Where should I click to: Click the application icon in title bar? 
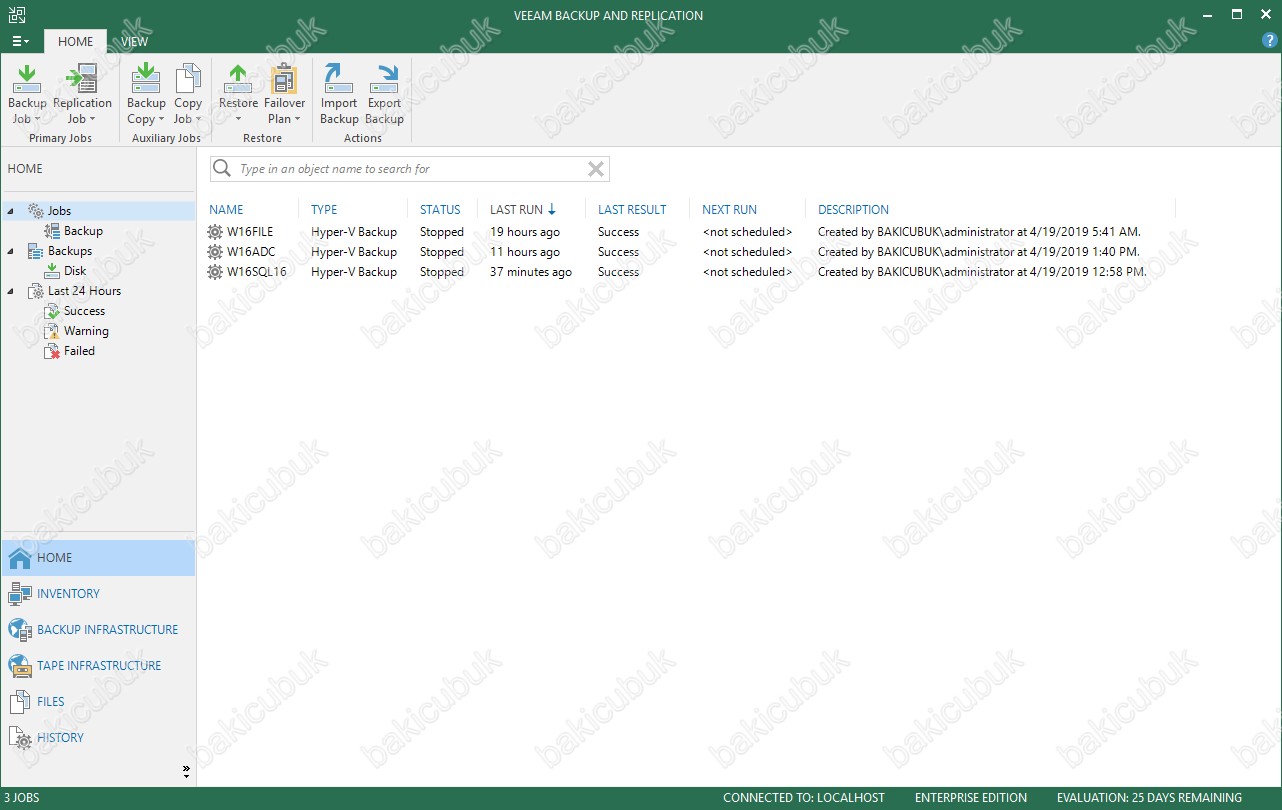[16, 14]
